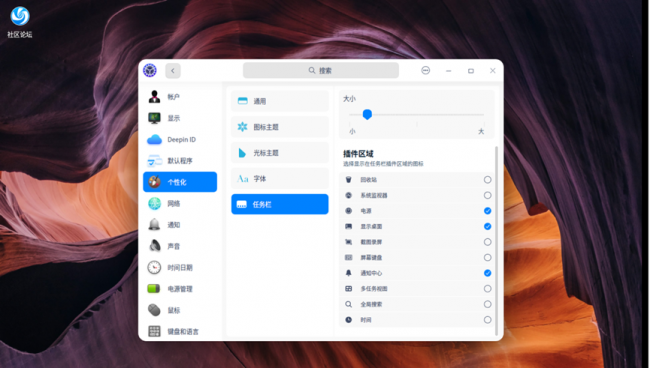This screenshot has width=650, height=368.
Task: Click the Control Center logo in title bar
Action: (x=150, y=70)
